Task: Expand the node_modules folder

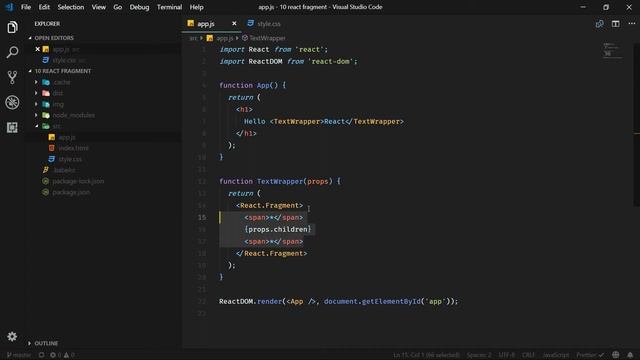Action: coord(73,115)
